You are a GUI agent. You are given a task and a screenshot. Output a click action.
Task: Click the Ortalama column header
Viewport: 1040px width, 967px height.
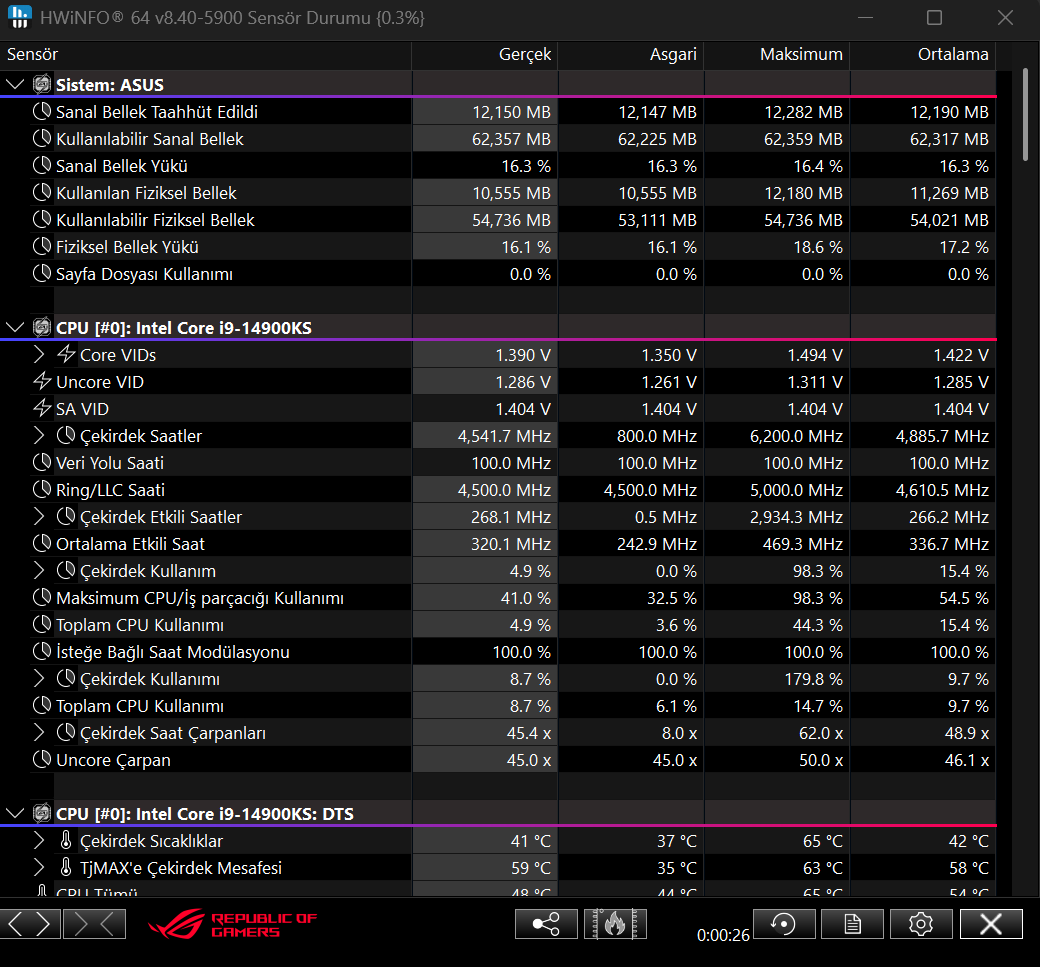point(923,54)
